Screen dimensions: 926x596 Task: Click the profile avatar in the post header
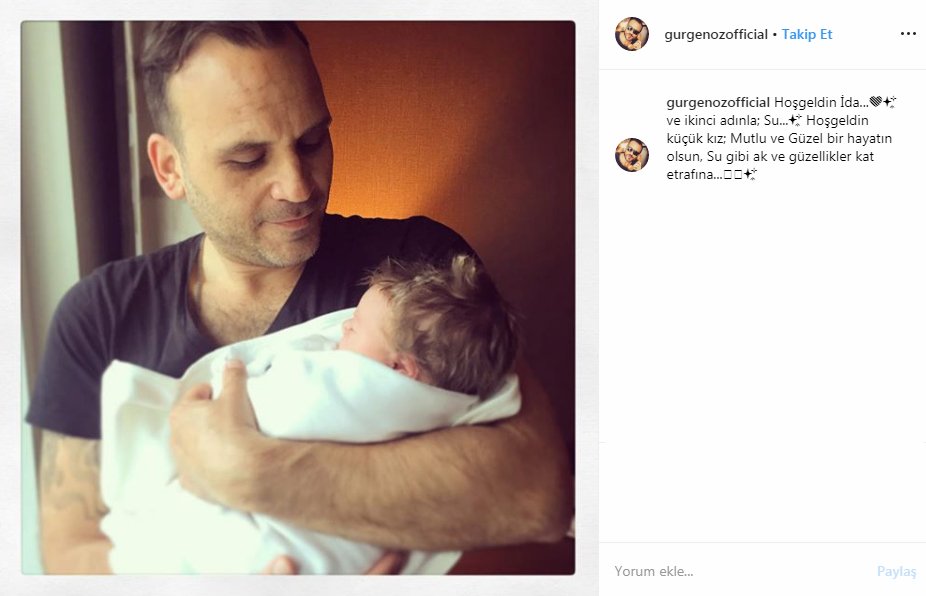click(632, 34)
